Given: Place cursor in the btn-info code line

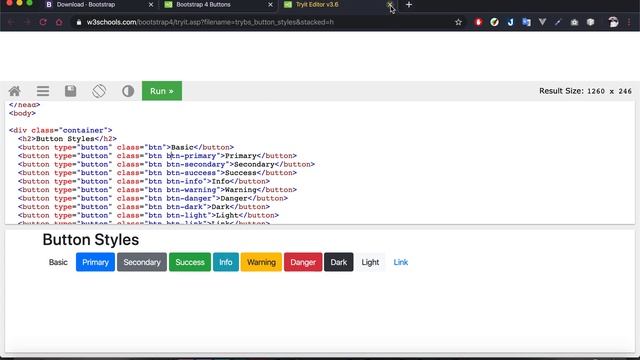Looking at the screenshot, I should pyautogui.click(x=144, y=181).
